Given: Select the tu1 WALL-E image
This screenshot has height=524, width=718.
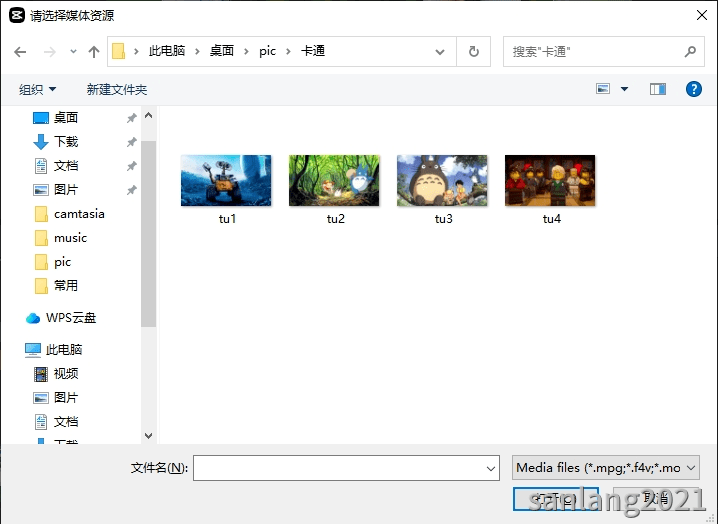Looking at the screenshot, I should [x=226, y=189].
